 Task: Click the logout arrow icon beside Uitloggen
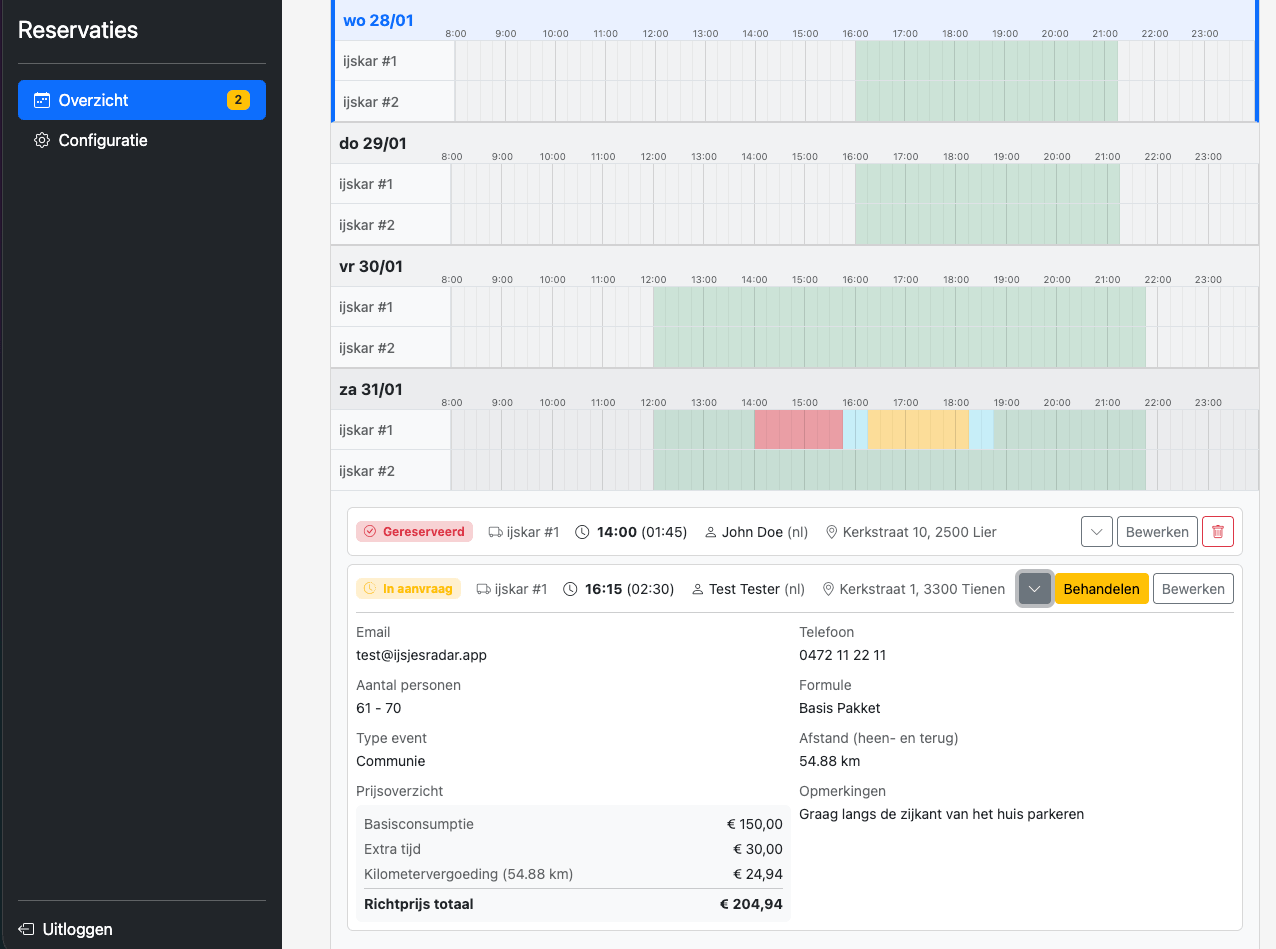[x=26, y=929]
